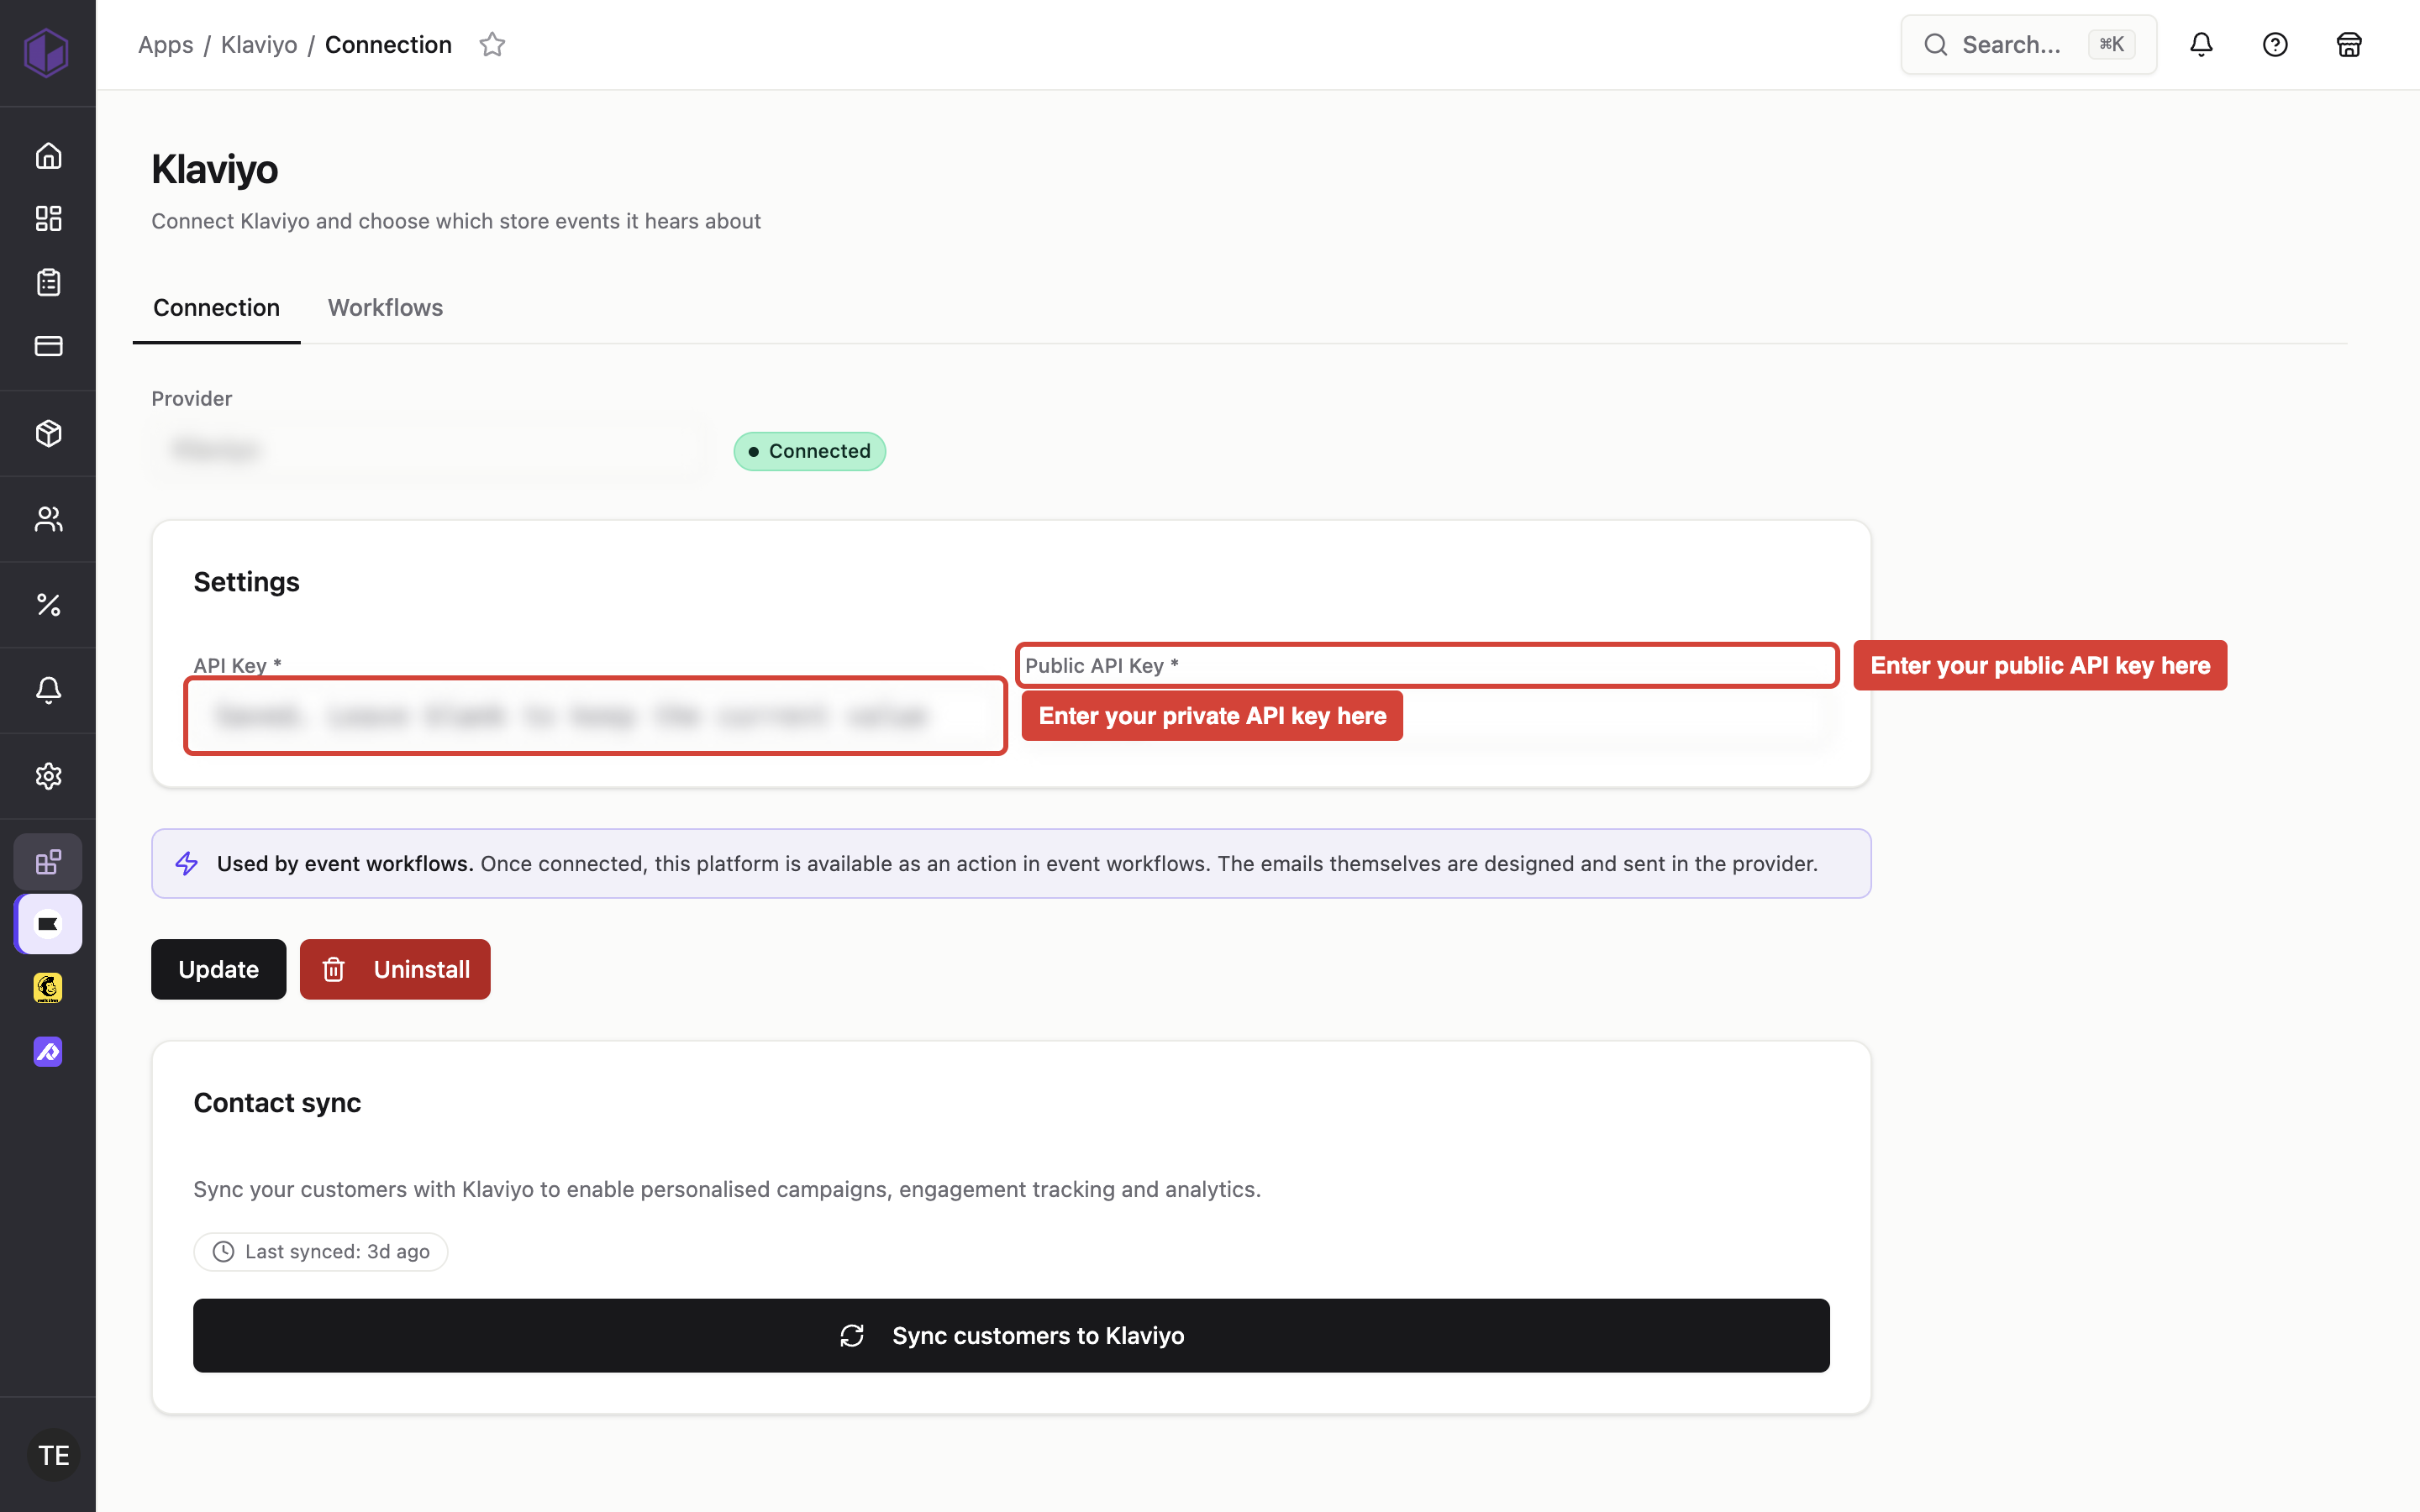Open the help question mark icon

(2275, 44)
